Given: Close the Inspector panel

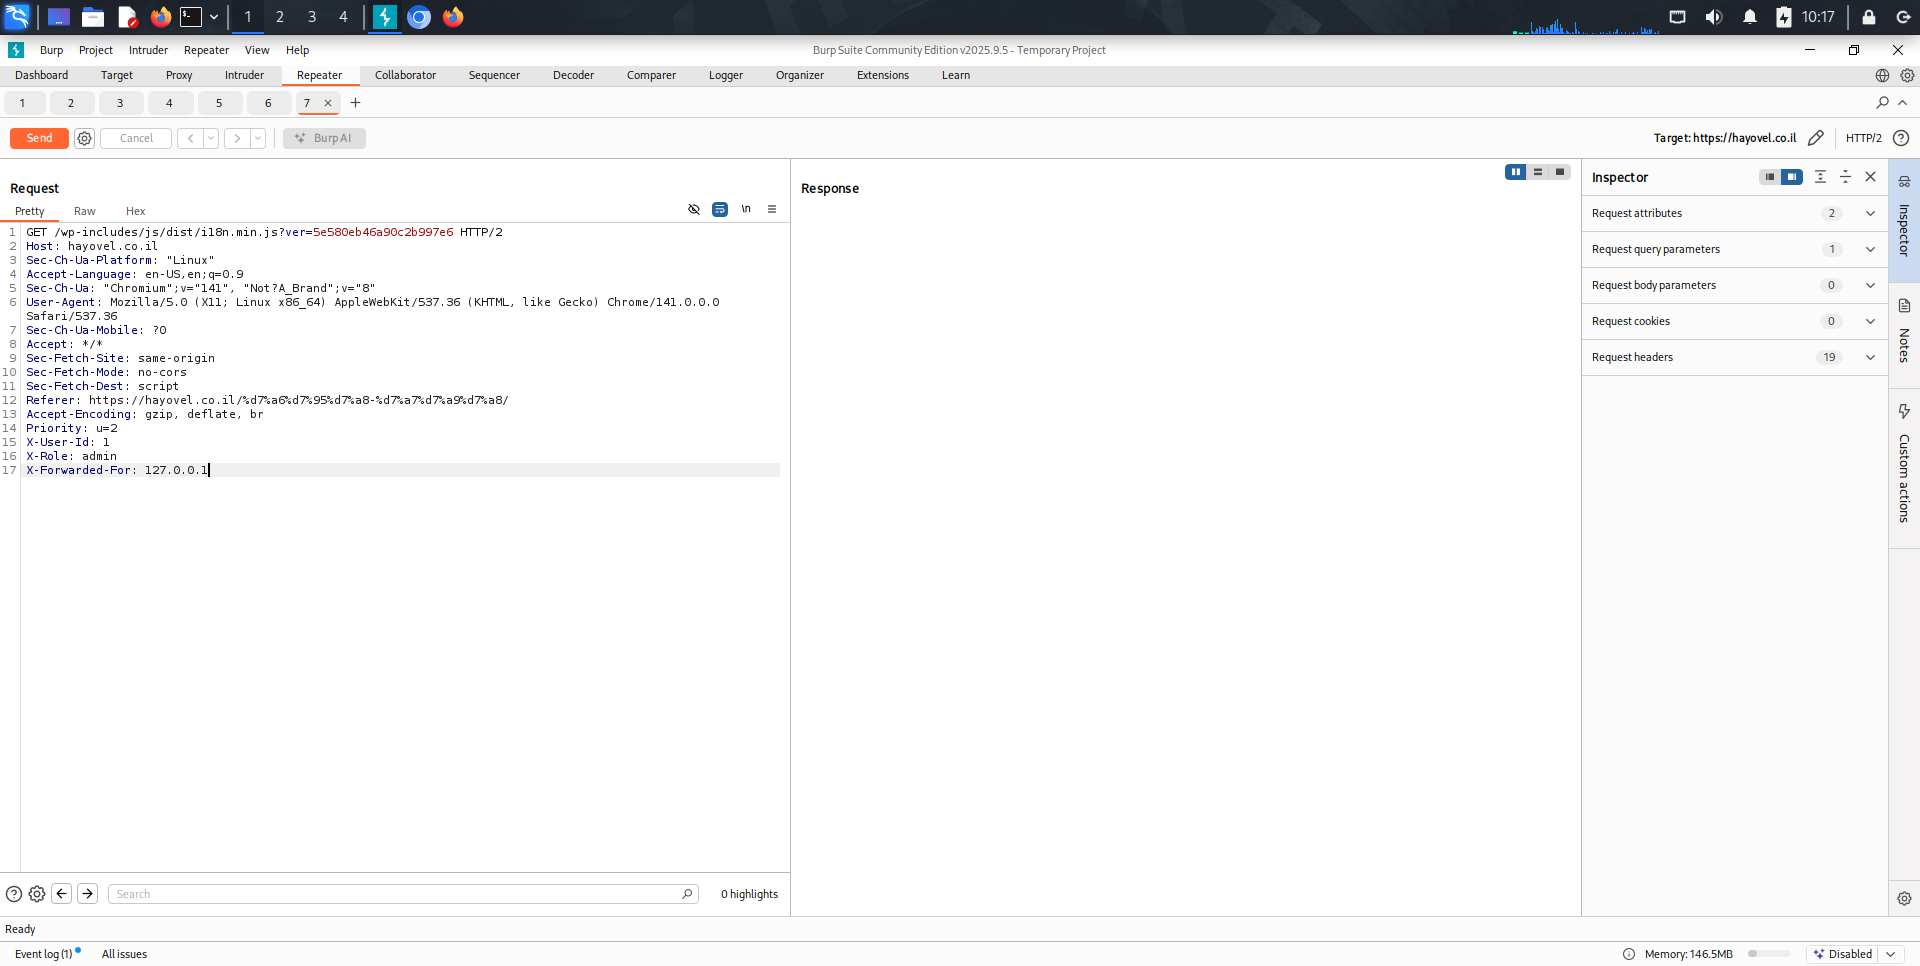Looking at the screenshot, I should coord(1871,177).
